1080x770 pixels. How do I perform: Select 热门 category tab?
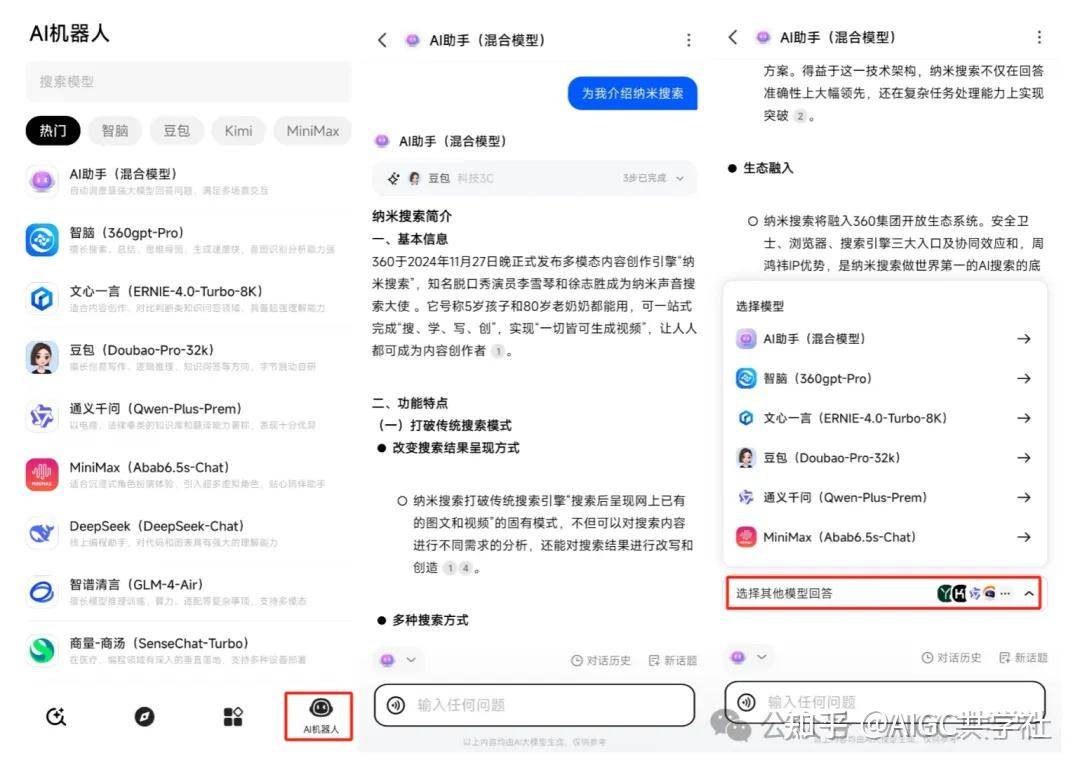pyautogui.click(x=53, y=131)
